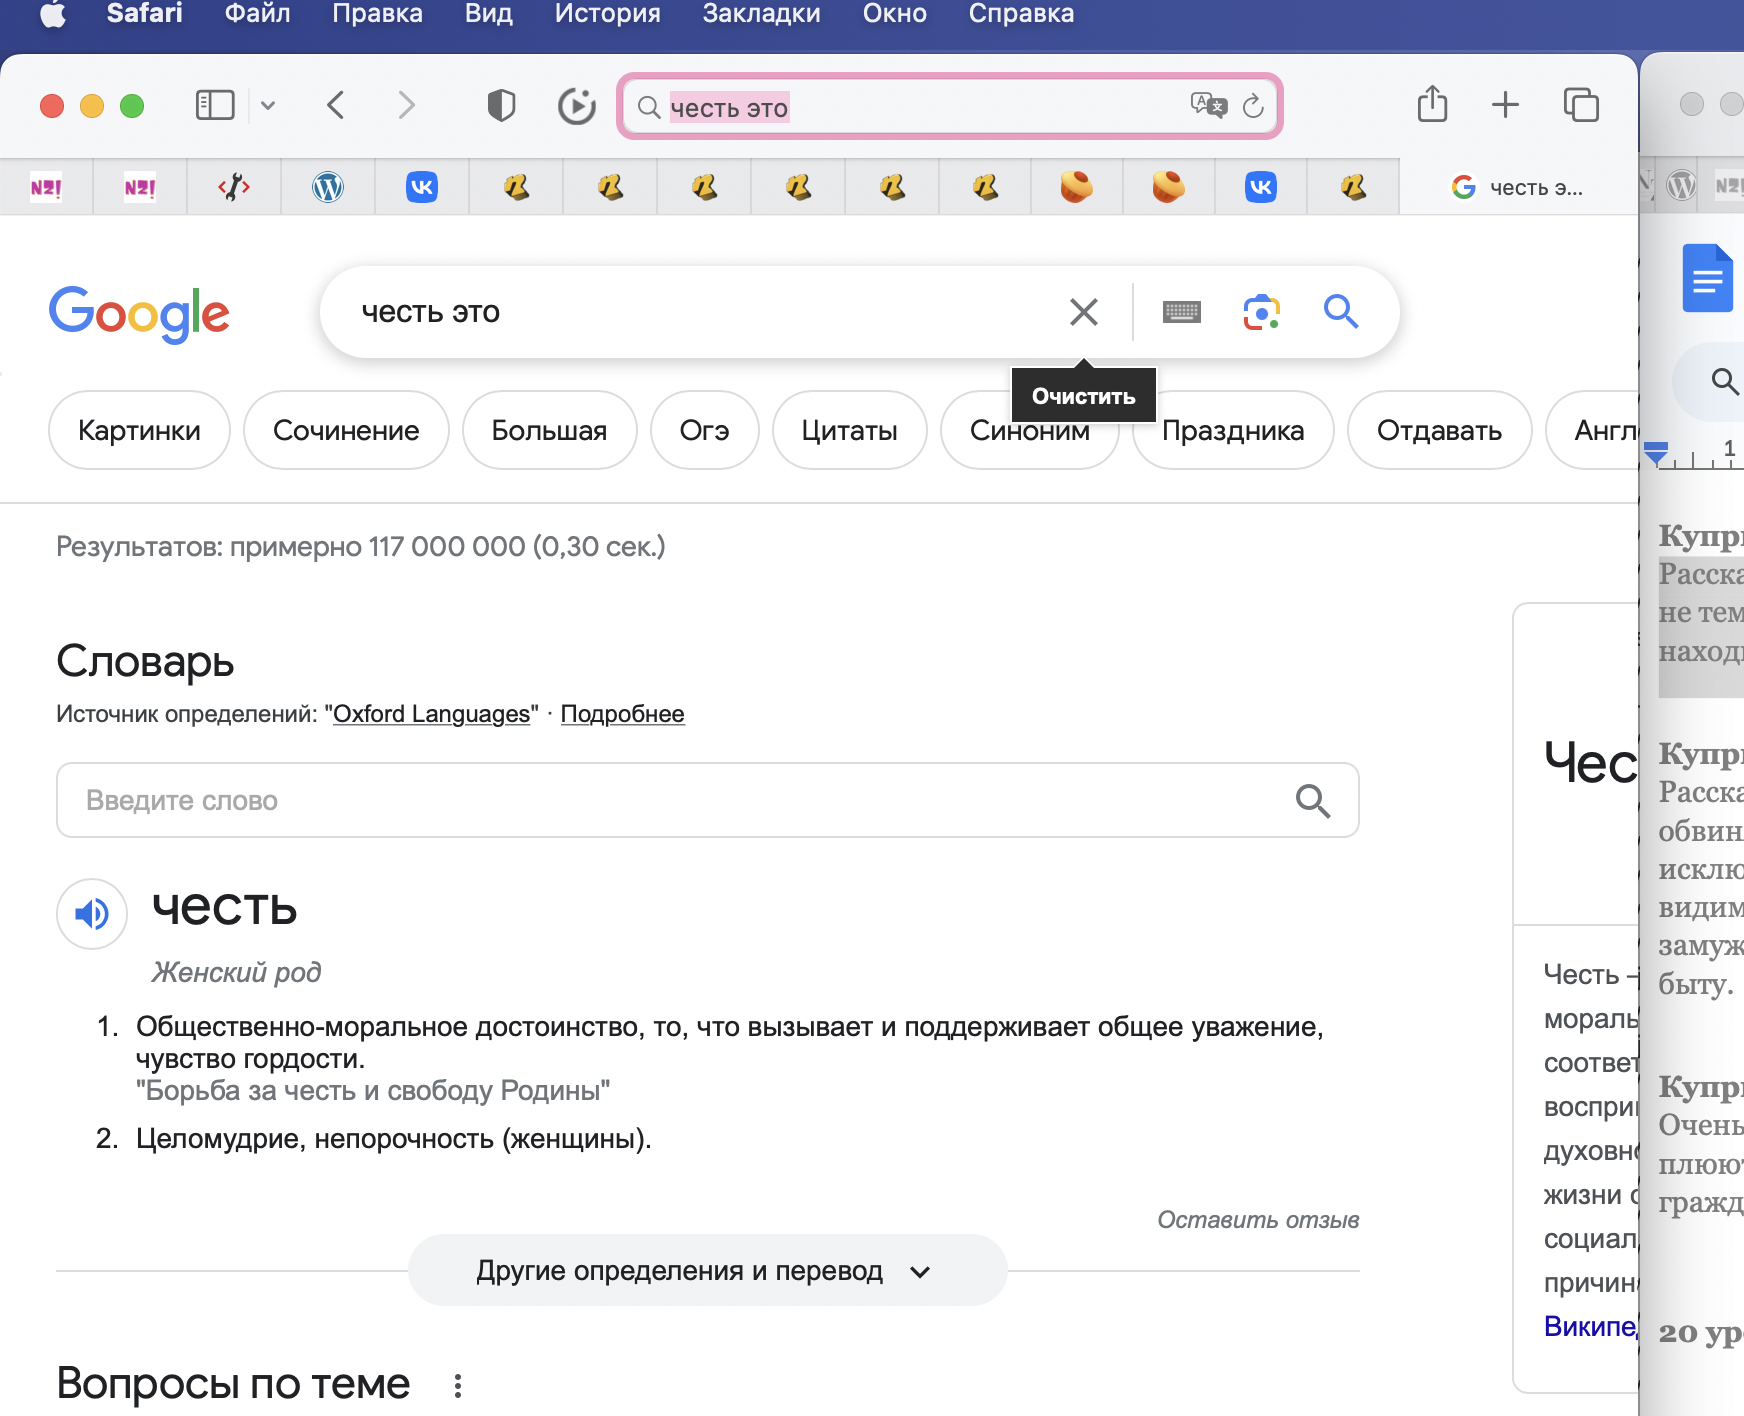Viewport: 1744px width, 1416px height.
Task: Open the Подробнее link
Action: click(x=622, y=714)
